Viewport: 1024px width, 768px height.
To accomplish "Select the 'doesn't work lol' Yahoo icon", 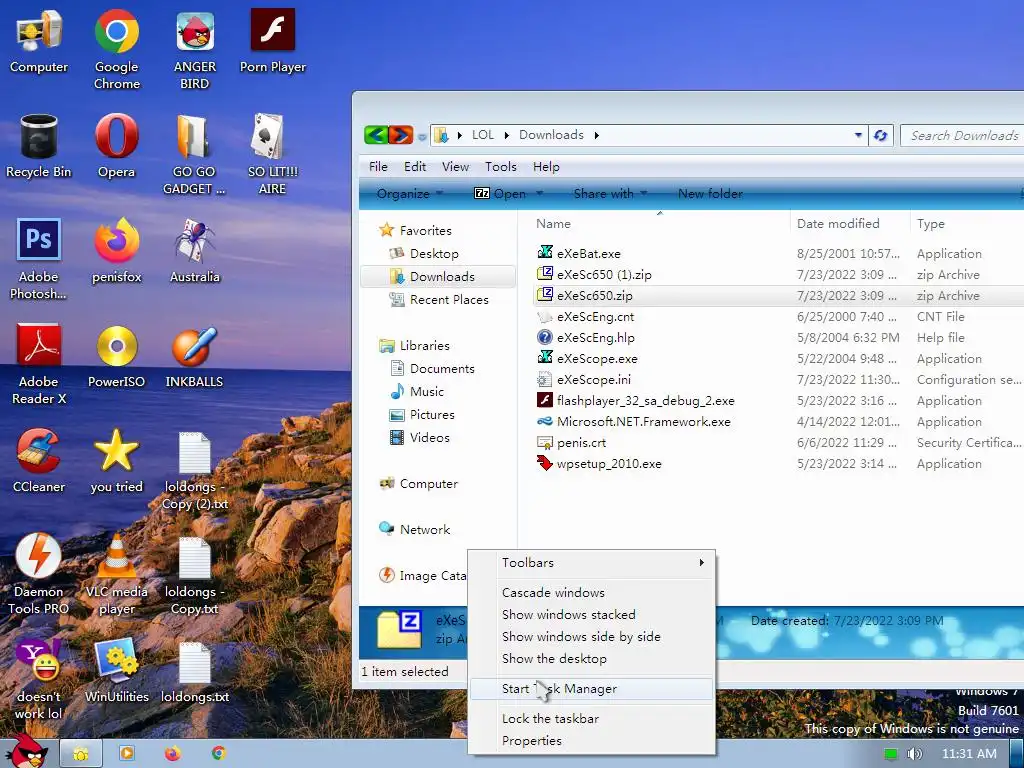I will [39, 679].
